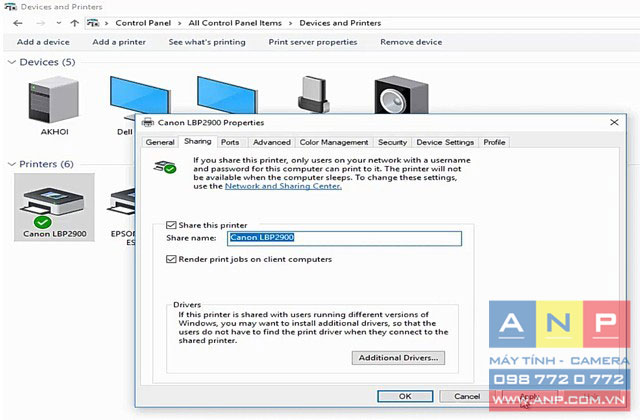Click All Control Panel Items breadcrumb

click(x=235, y=23)
